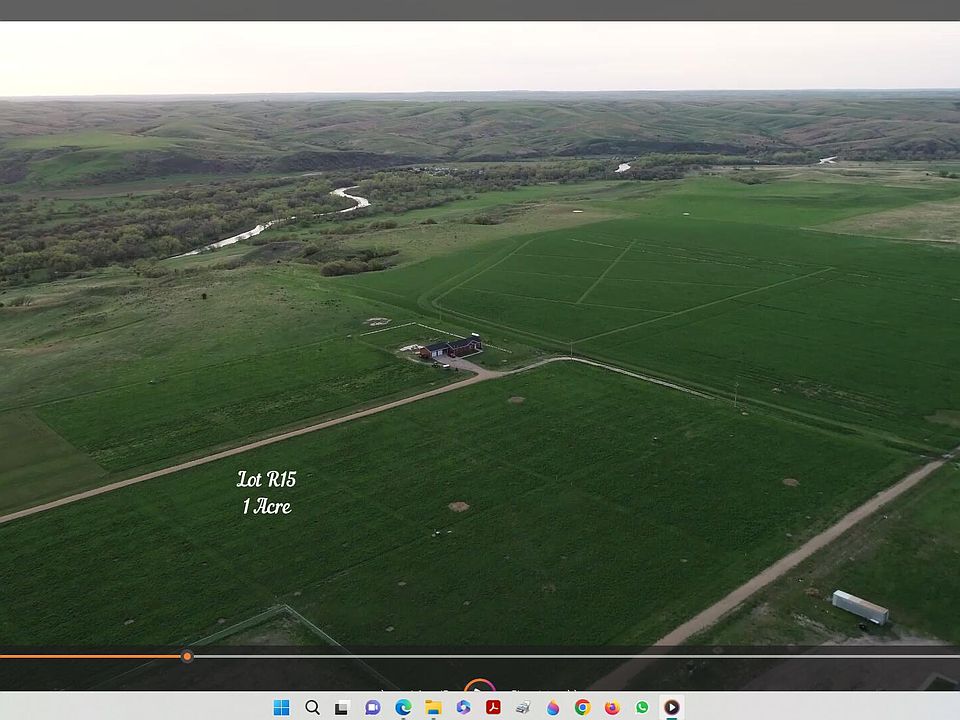Launch Microsoft Edge from the taskbar

[402, 707]
